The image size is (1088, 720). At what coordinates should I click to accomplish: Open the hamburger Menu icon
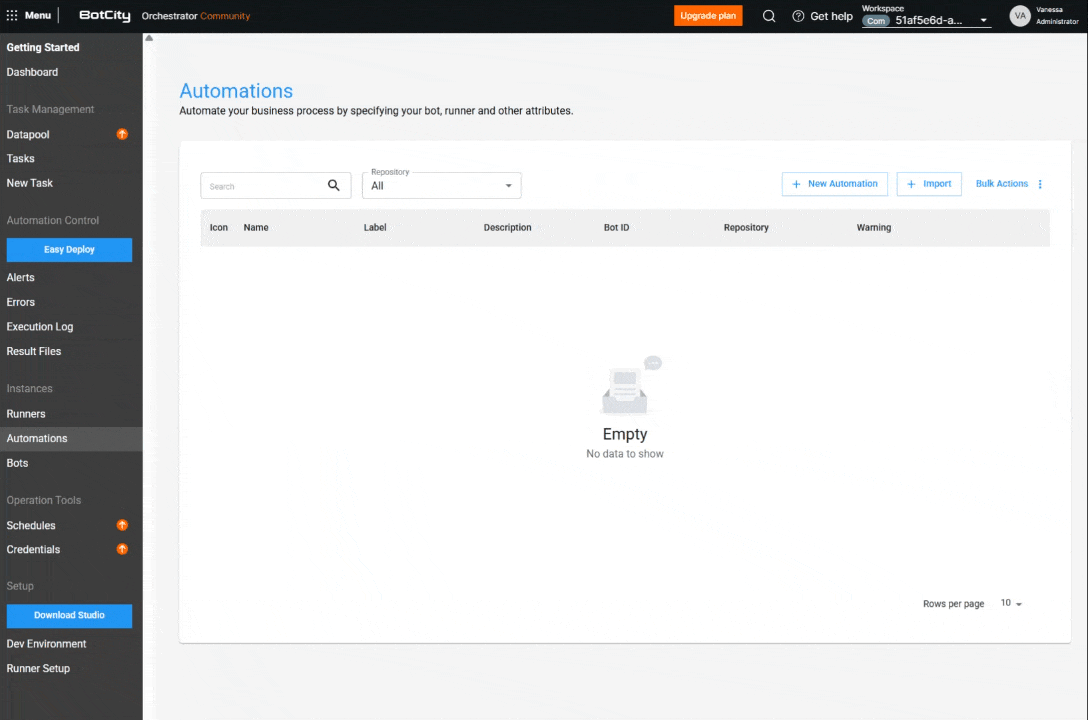[31, 15]
